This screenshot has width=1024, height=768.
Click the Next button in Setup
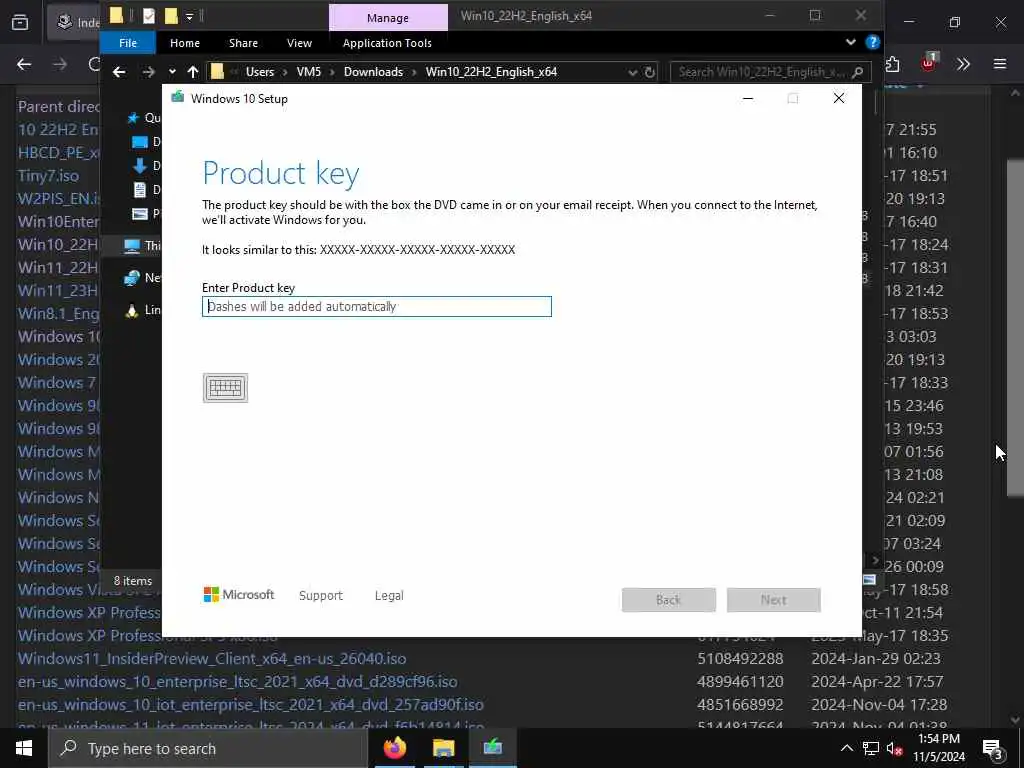click(774, 600)
